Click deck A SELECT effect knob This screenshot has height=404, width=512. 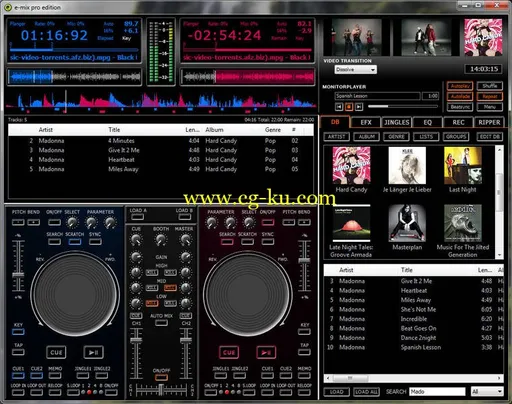tap(72, 222)
